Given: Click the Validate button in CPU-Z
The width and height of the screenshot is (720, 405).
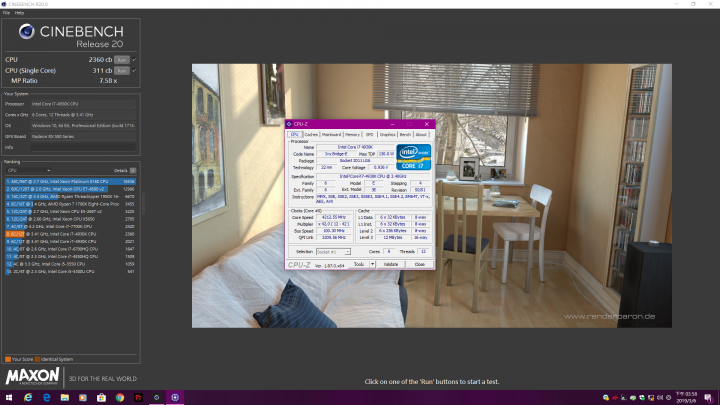Looking at the screenshot, I should 391,264.
